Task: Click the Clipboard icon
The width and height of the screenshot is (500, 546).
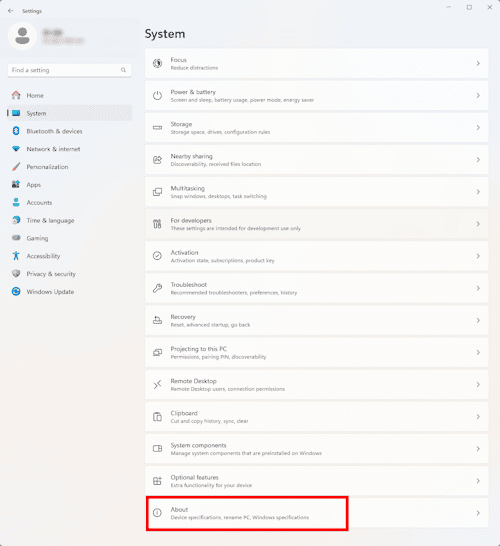Action: point(157,417)
